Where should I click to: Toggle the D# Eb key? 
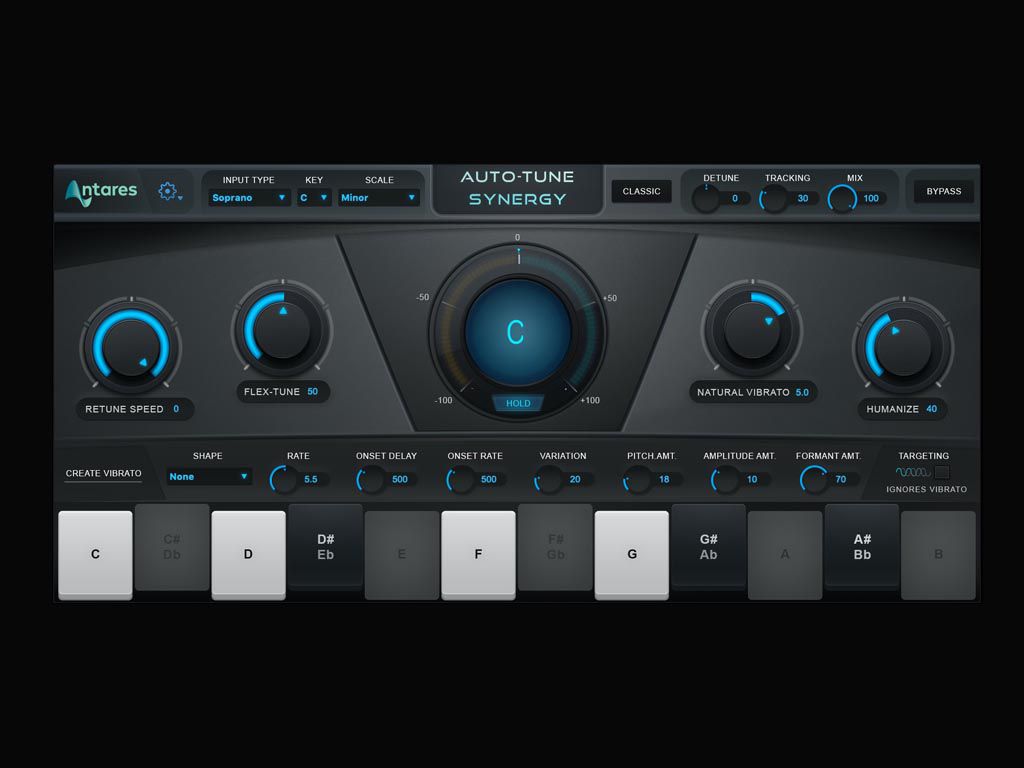click(x=325, y=547)
